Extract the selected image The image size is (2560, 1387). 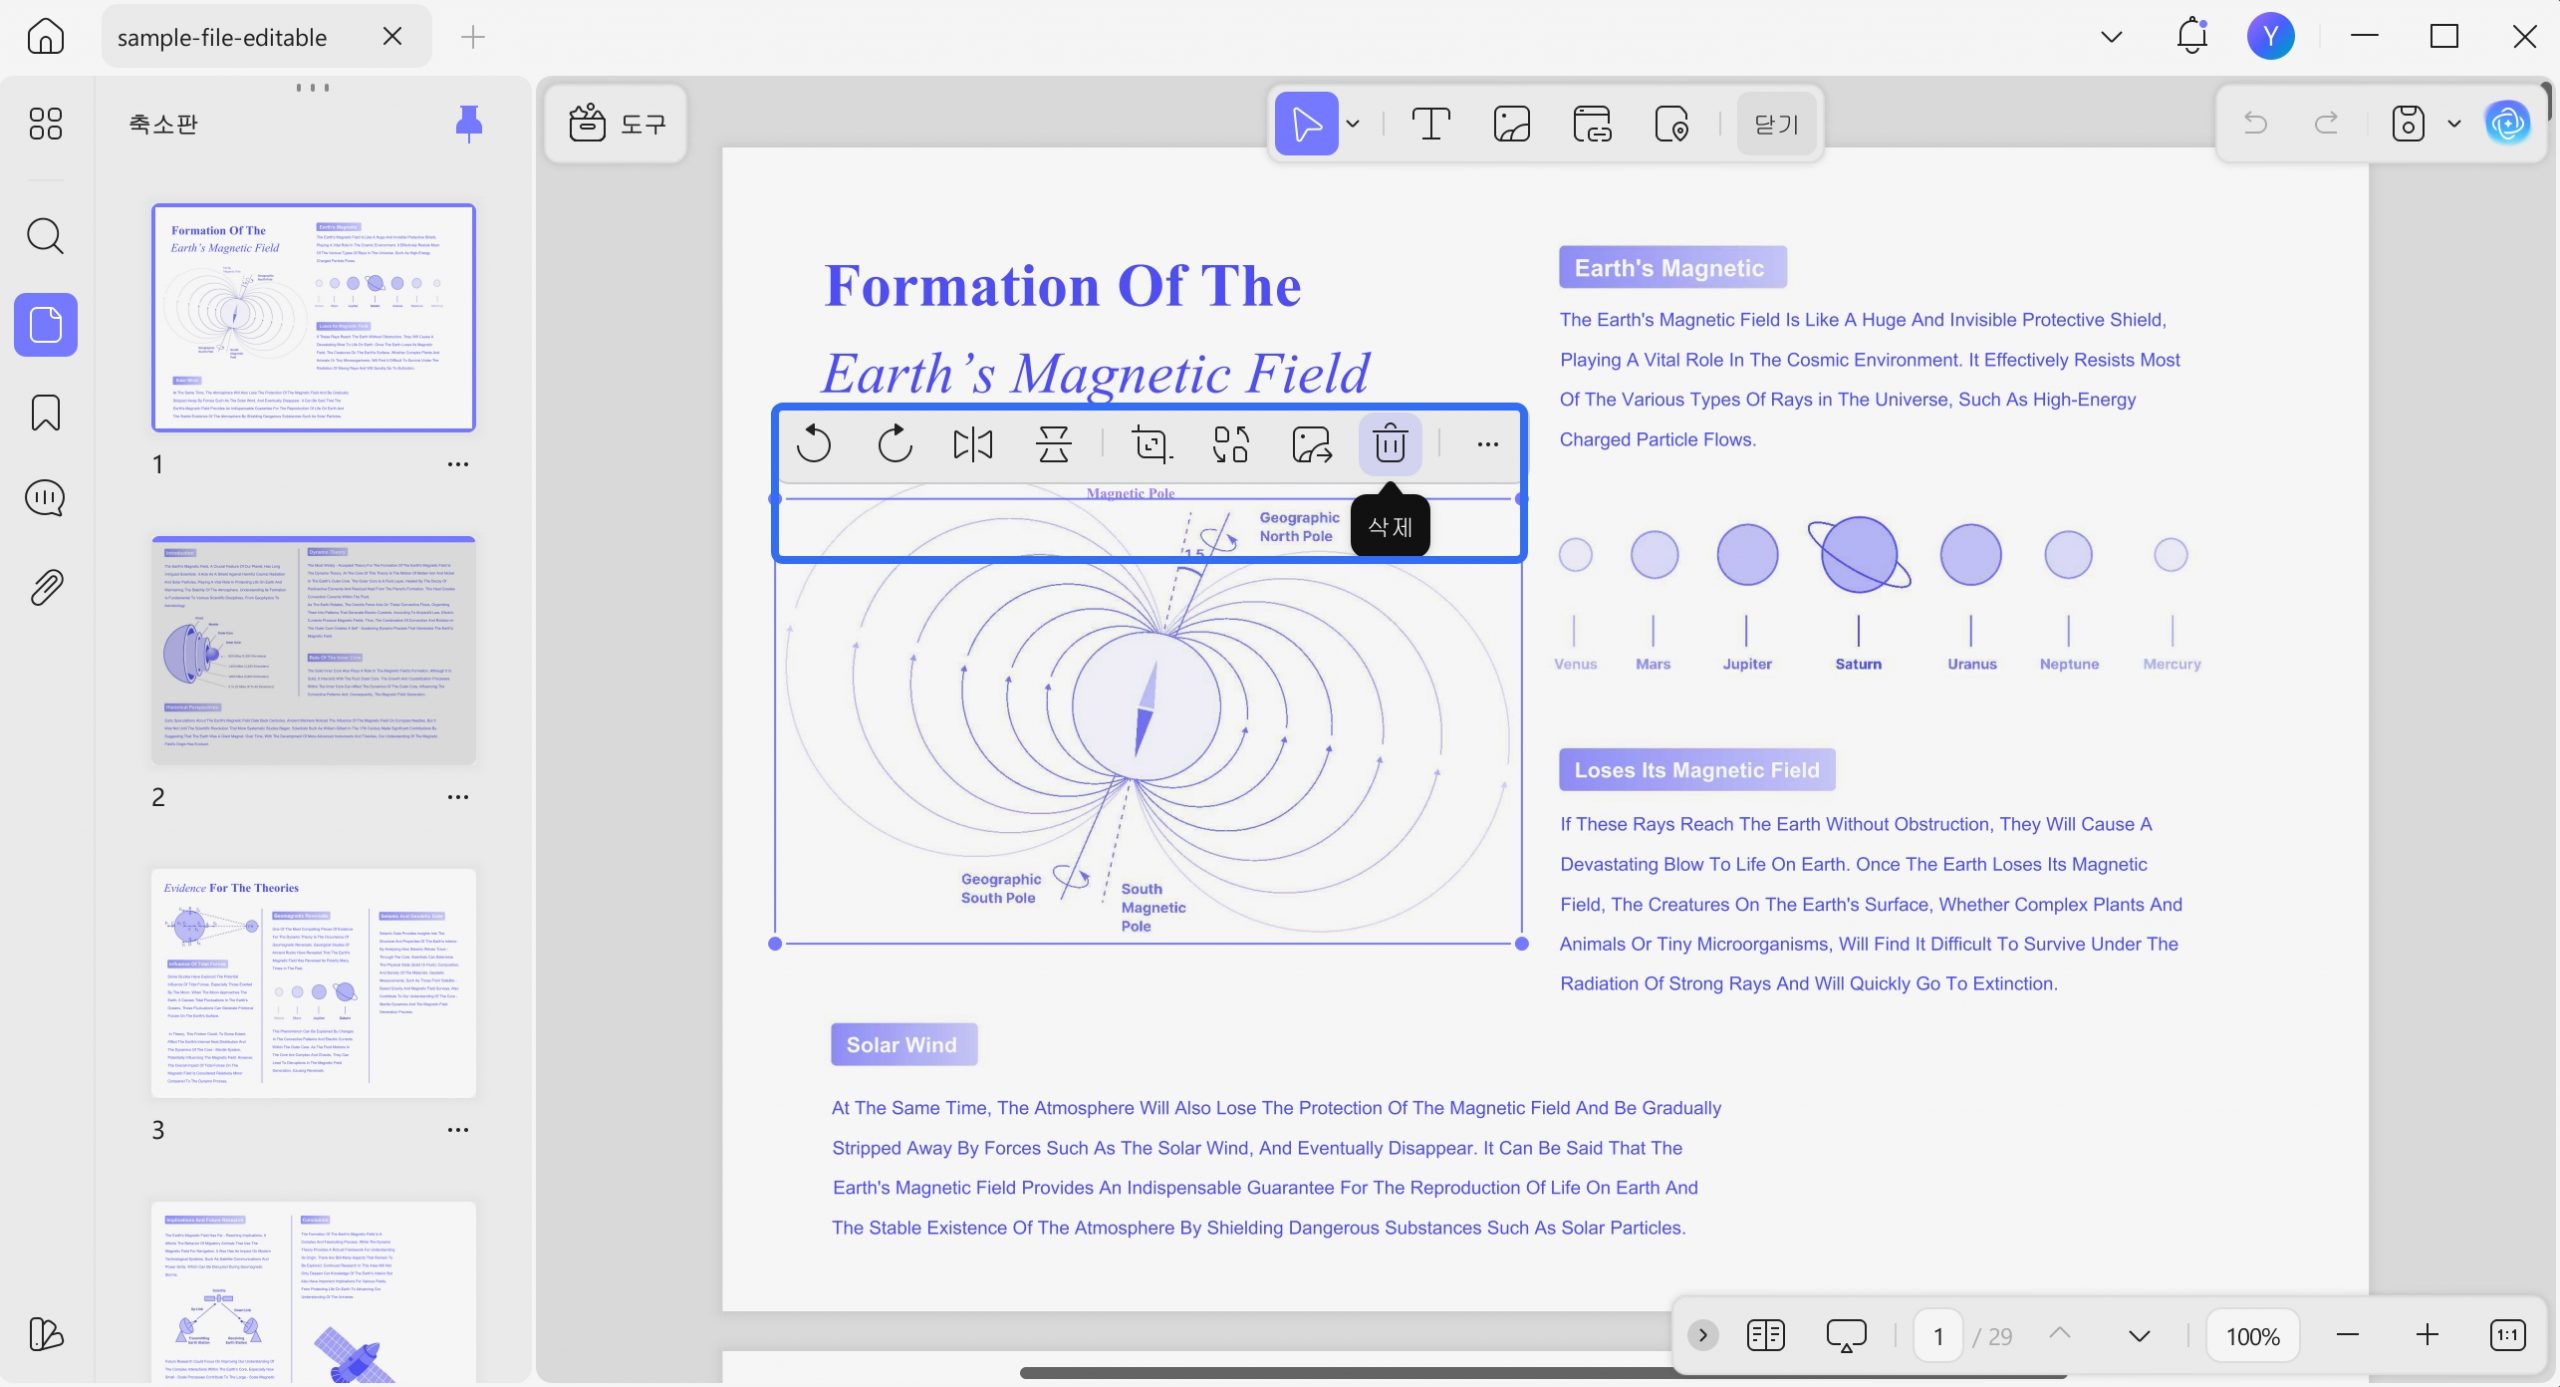[1311, 444]
